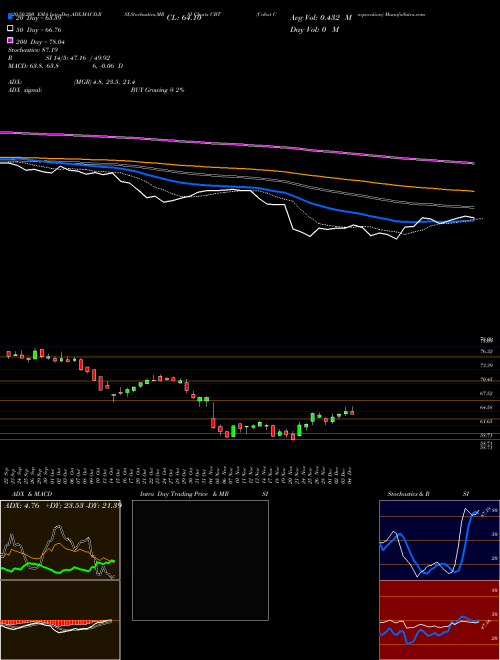Image resolution: width=500 pixels, height=660 pixels.
Task: Click the 70.45 price axis label
Action: [x=487, y=379]
